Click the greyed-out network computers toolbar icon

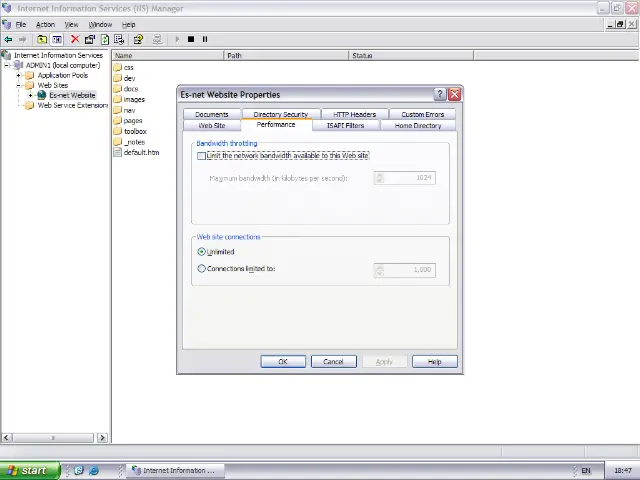[x=157, y=40]
